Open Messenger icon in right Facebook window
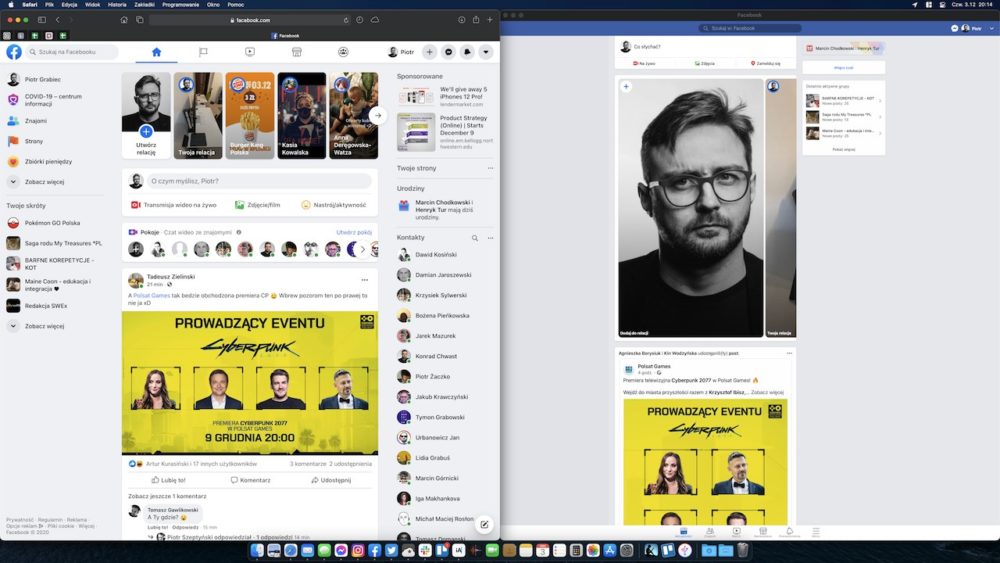 [954, 28]
